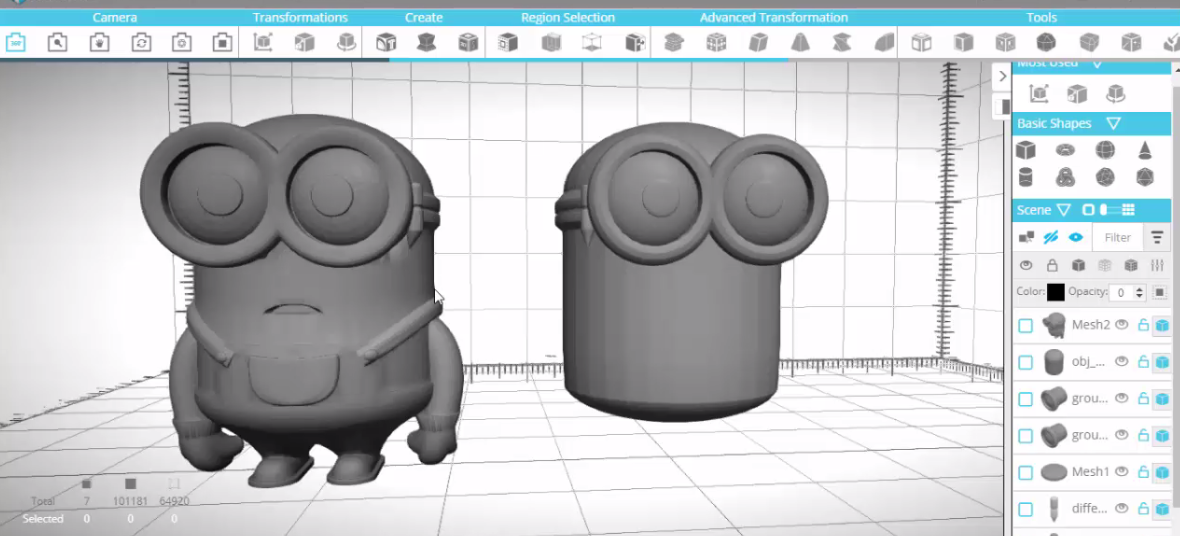Add a sphere from Basic Shapes
1180x536 pixels.
click(x=1105, y=150)
